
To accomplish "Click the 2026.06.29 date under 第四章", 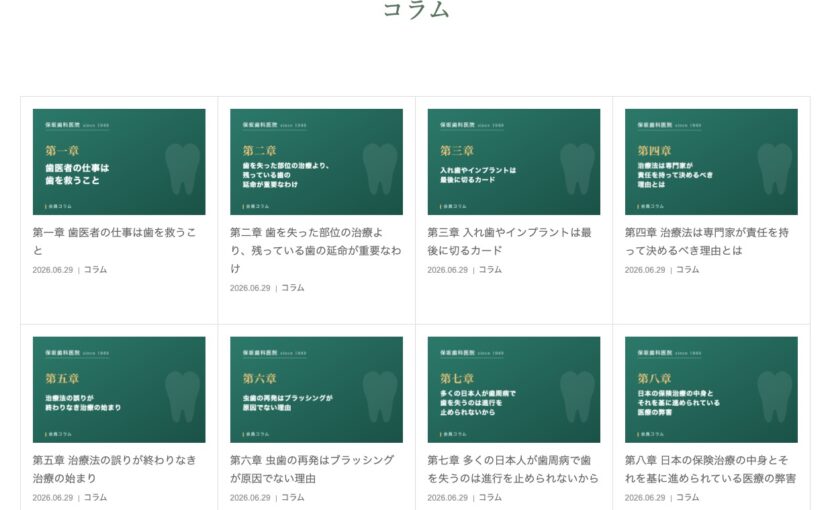I will pos(645,270).
